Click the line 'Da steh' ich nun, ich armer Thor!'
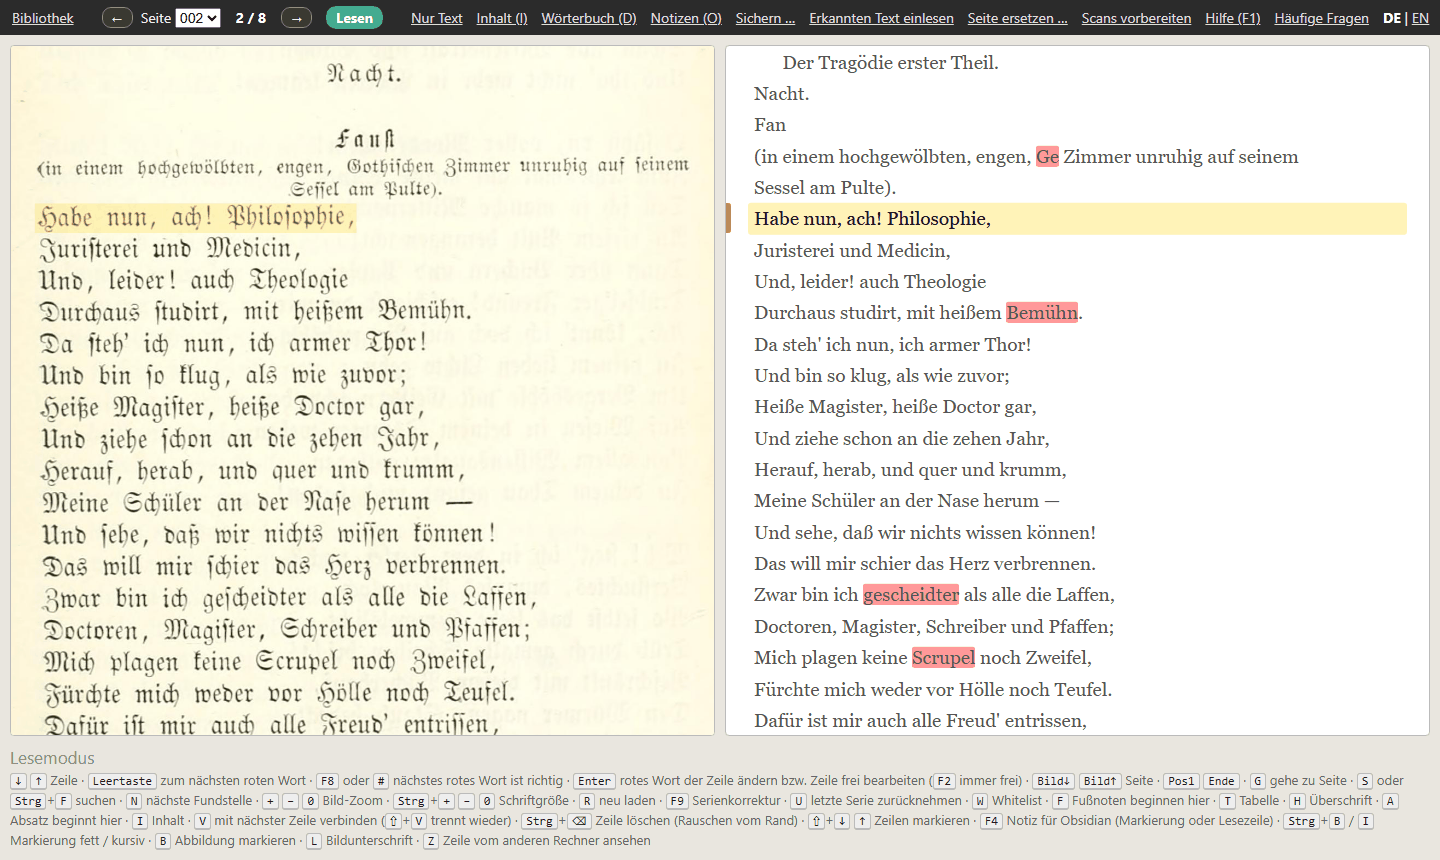Screen dimensions: 1440x860 pos(892,345)
